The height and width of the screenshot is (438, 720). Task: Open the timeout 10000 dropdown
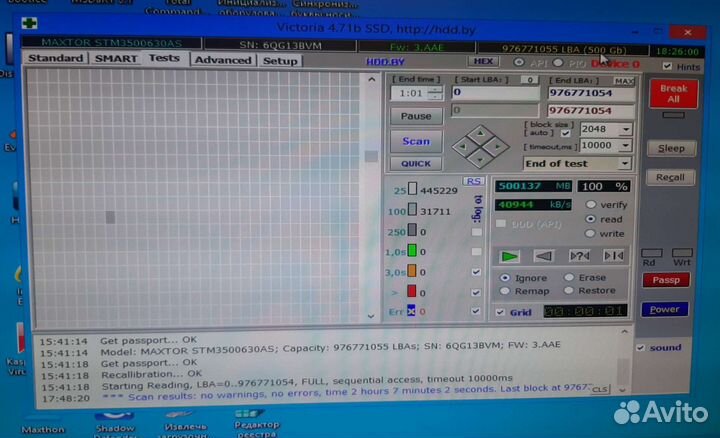[626, 146]
